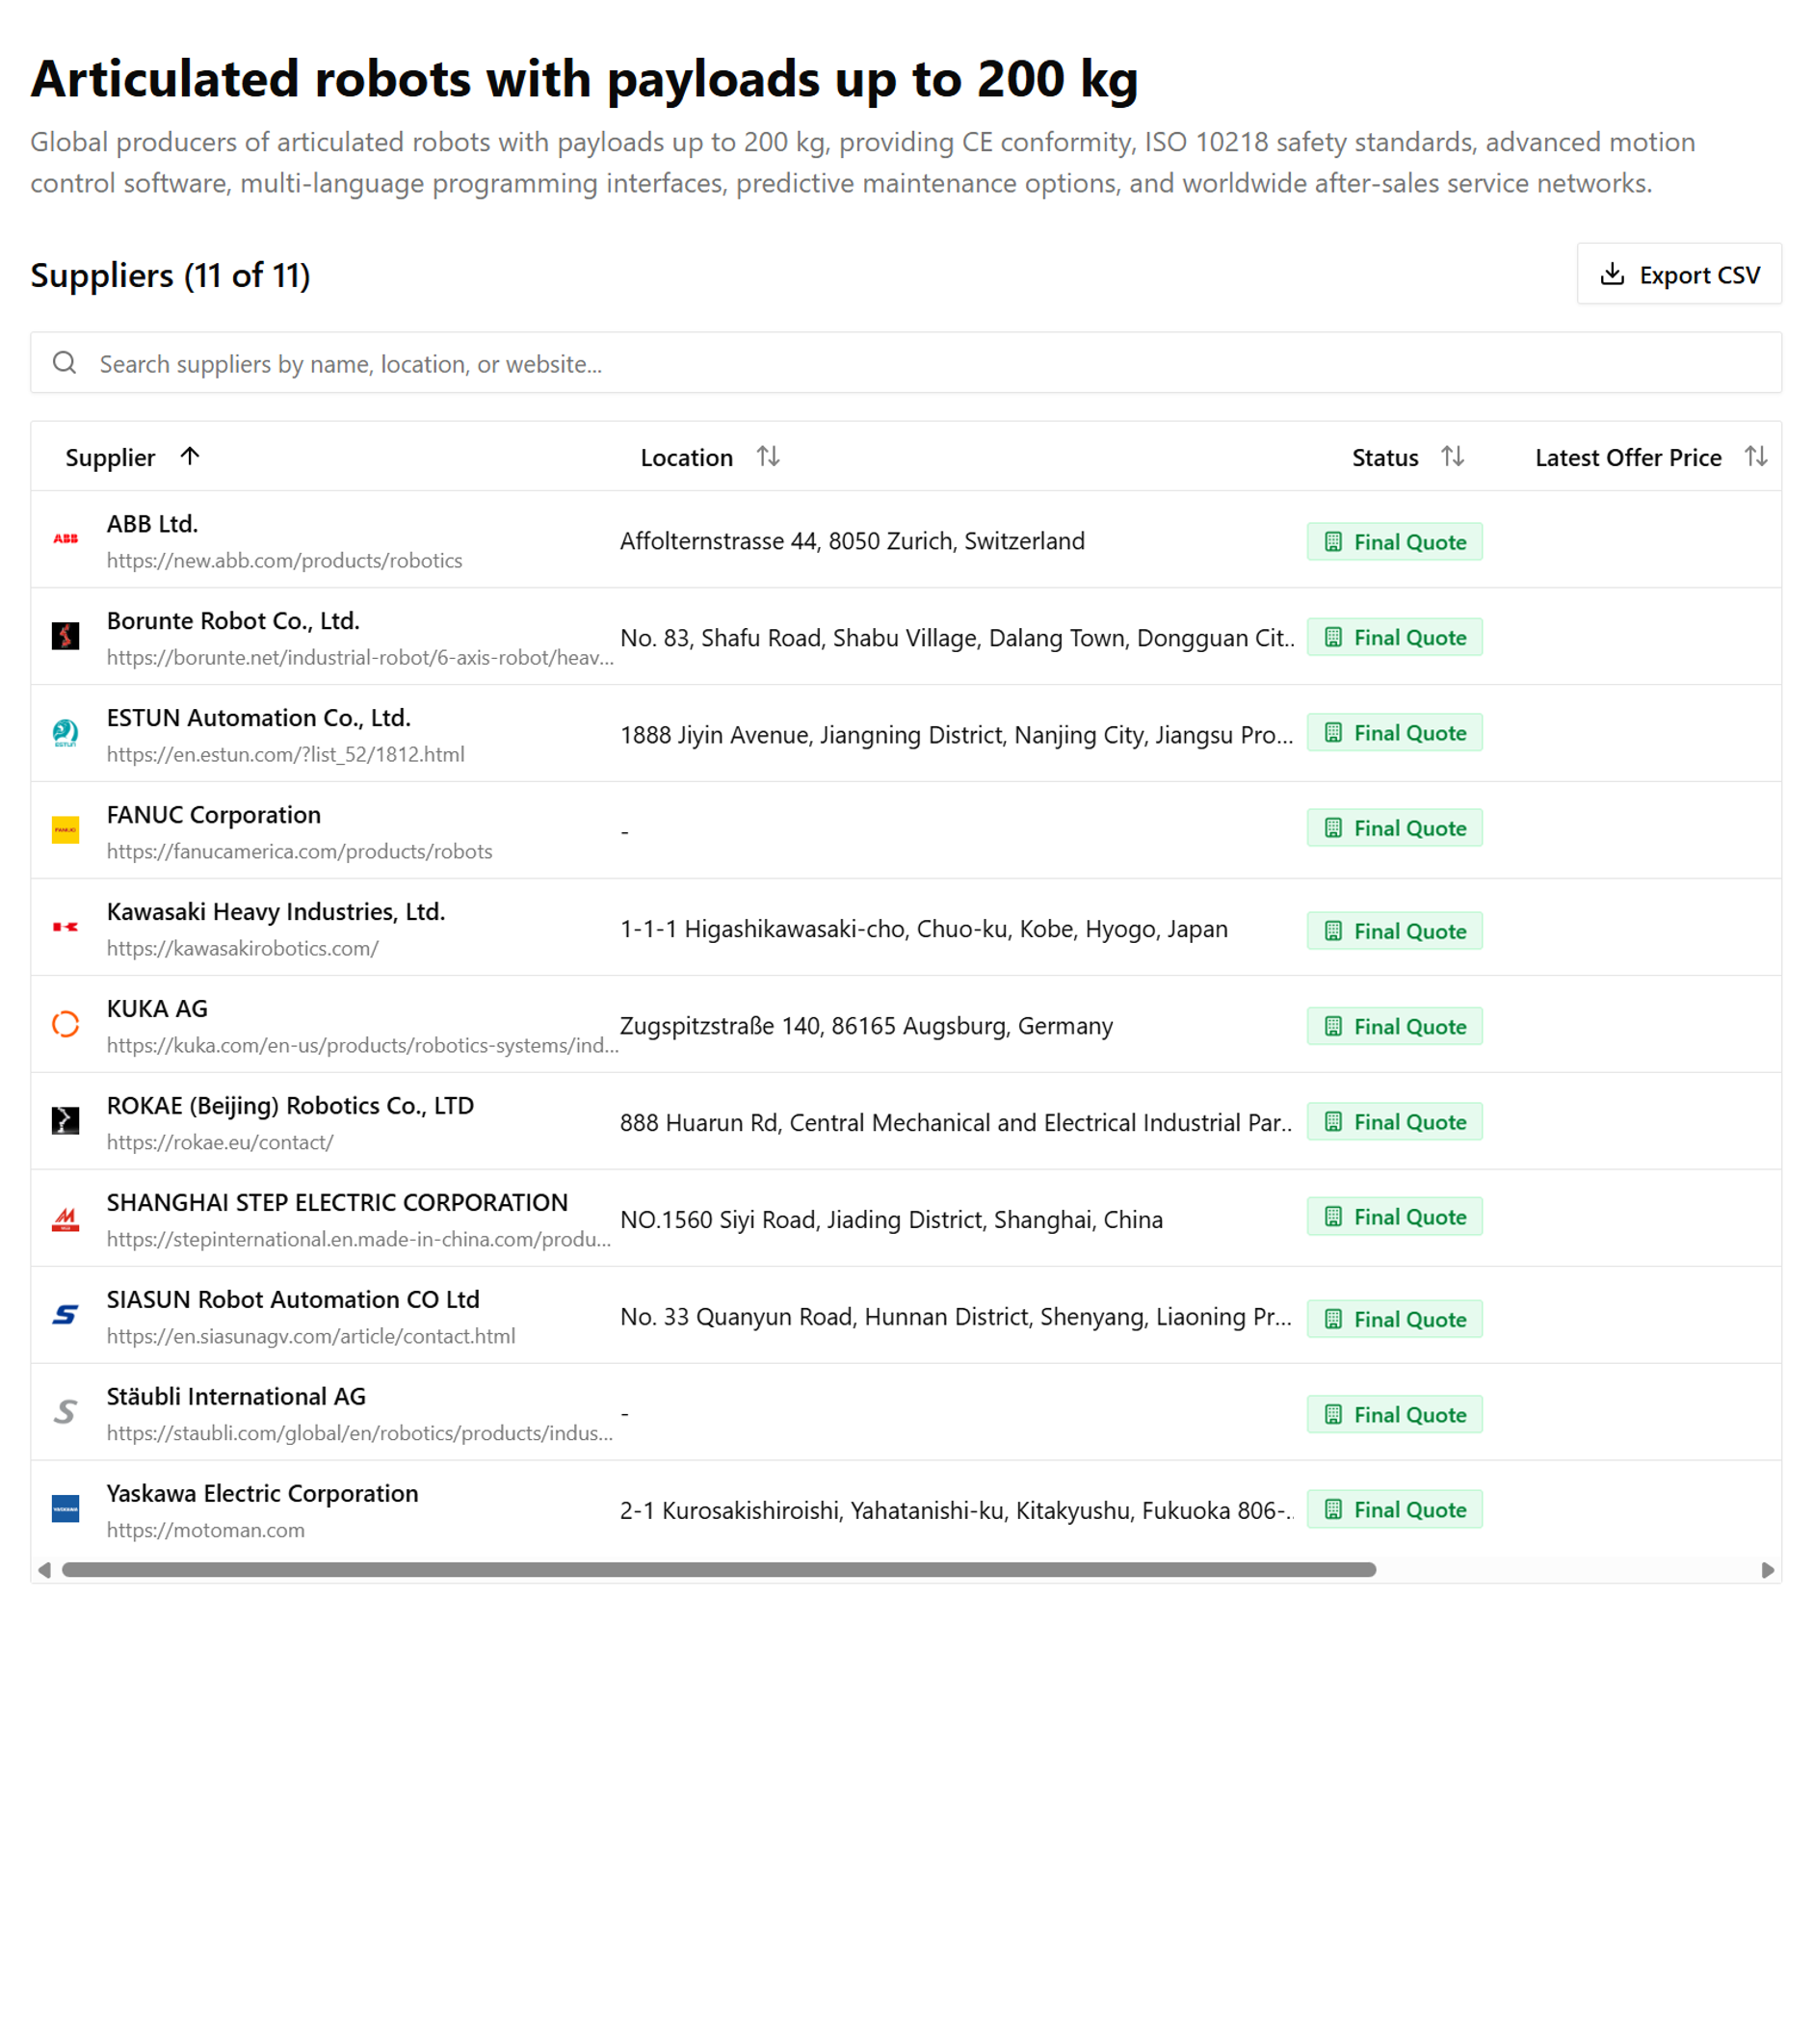Click the Kawasaki Heavy Industries logo icon

(x=66, y=927)
